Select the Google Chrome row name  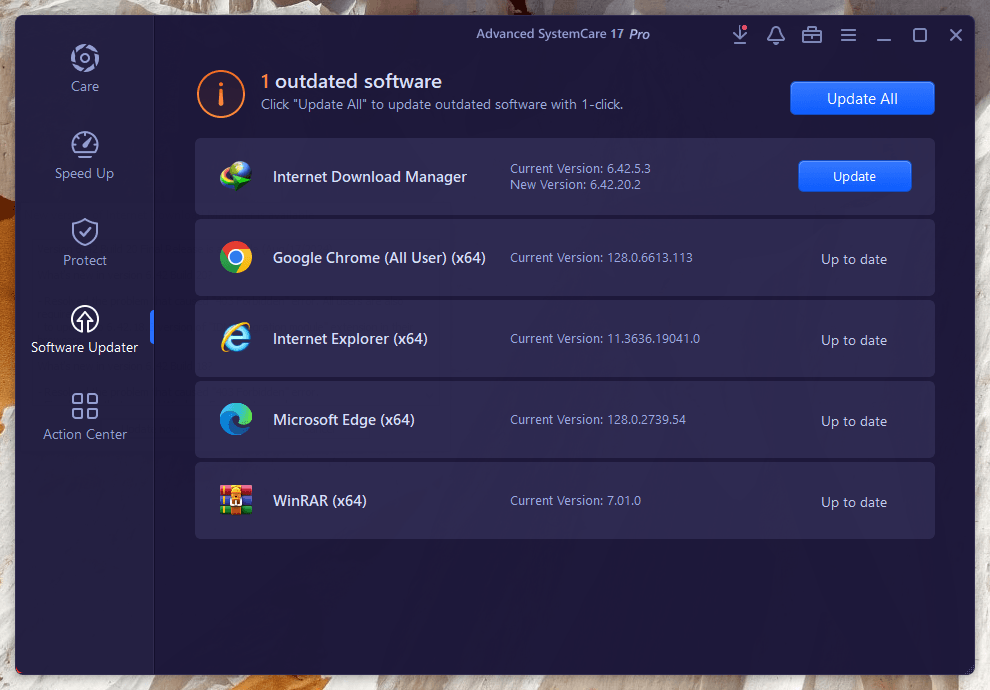(x=379, y=258)
